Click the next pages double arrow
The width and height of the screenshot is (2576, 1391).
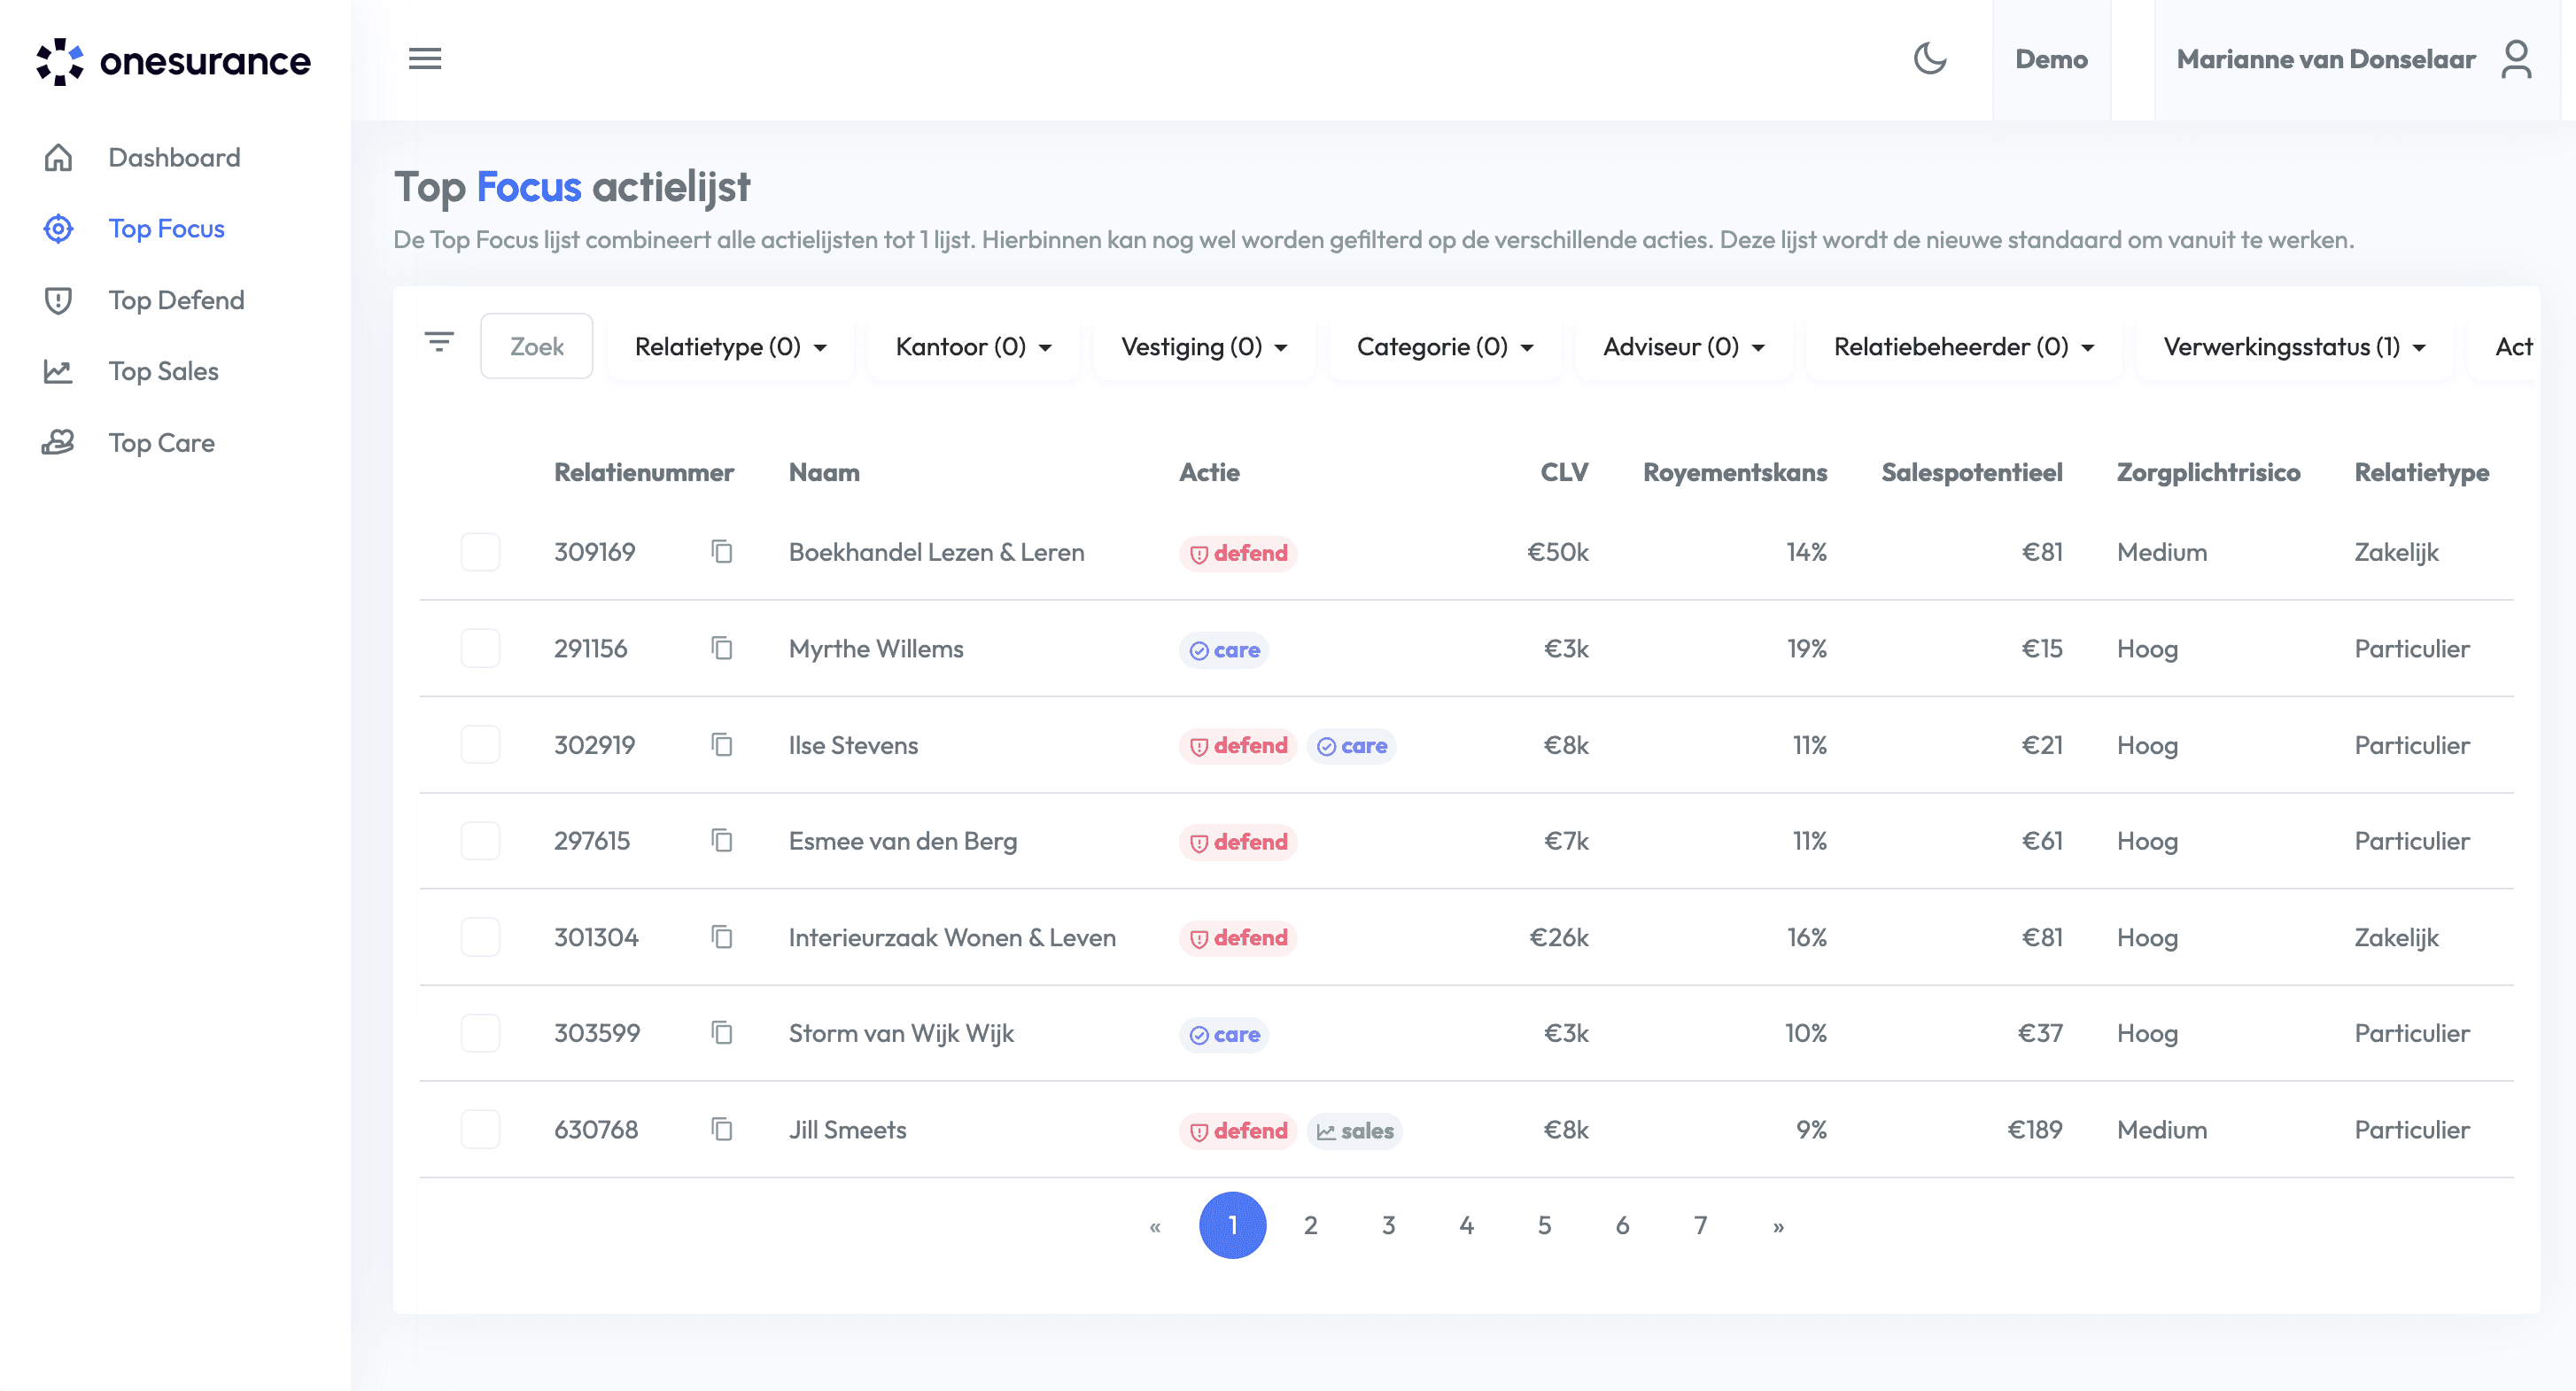[x=1778, y=1226]
